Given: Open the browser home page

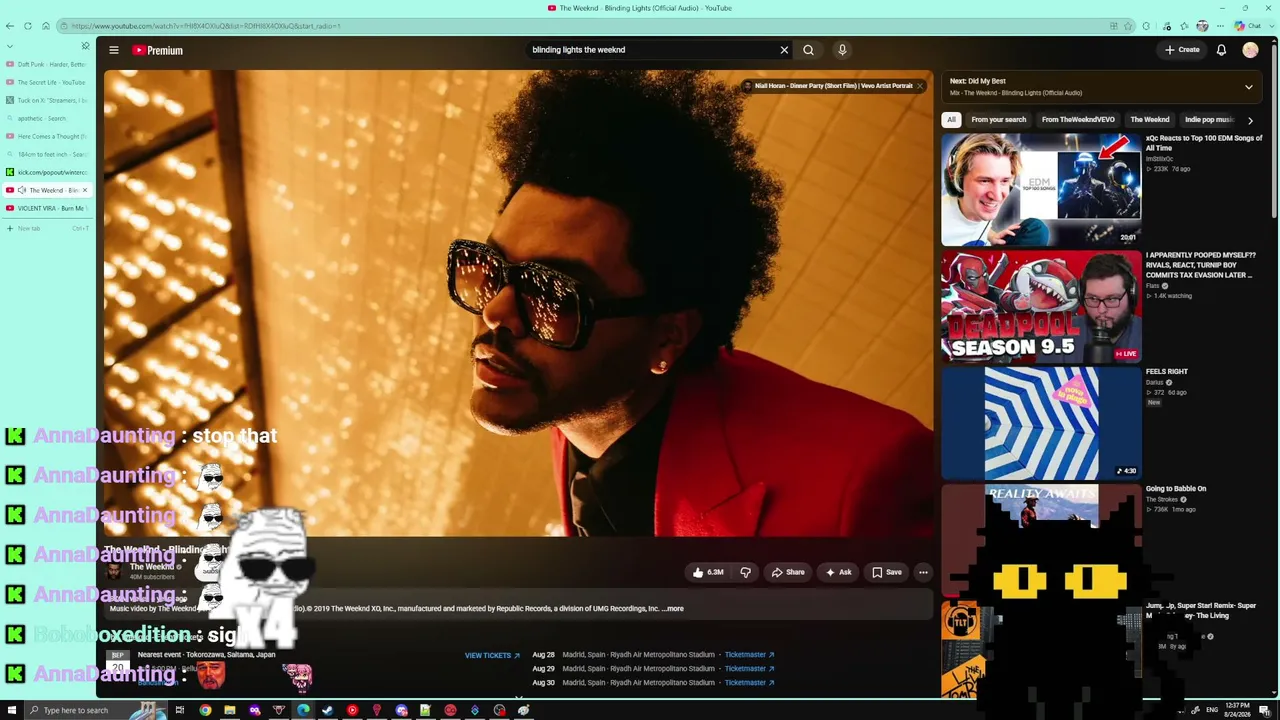Looking at the screenshot, I should pyautogui.click(x=45, y=26).
